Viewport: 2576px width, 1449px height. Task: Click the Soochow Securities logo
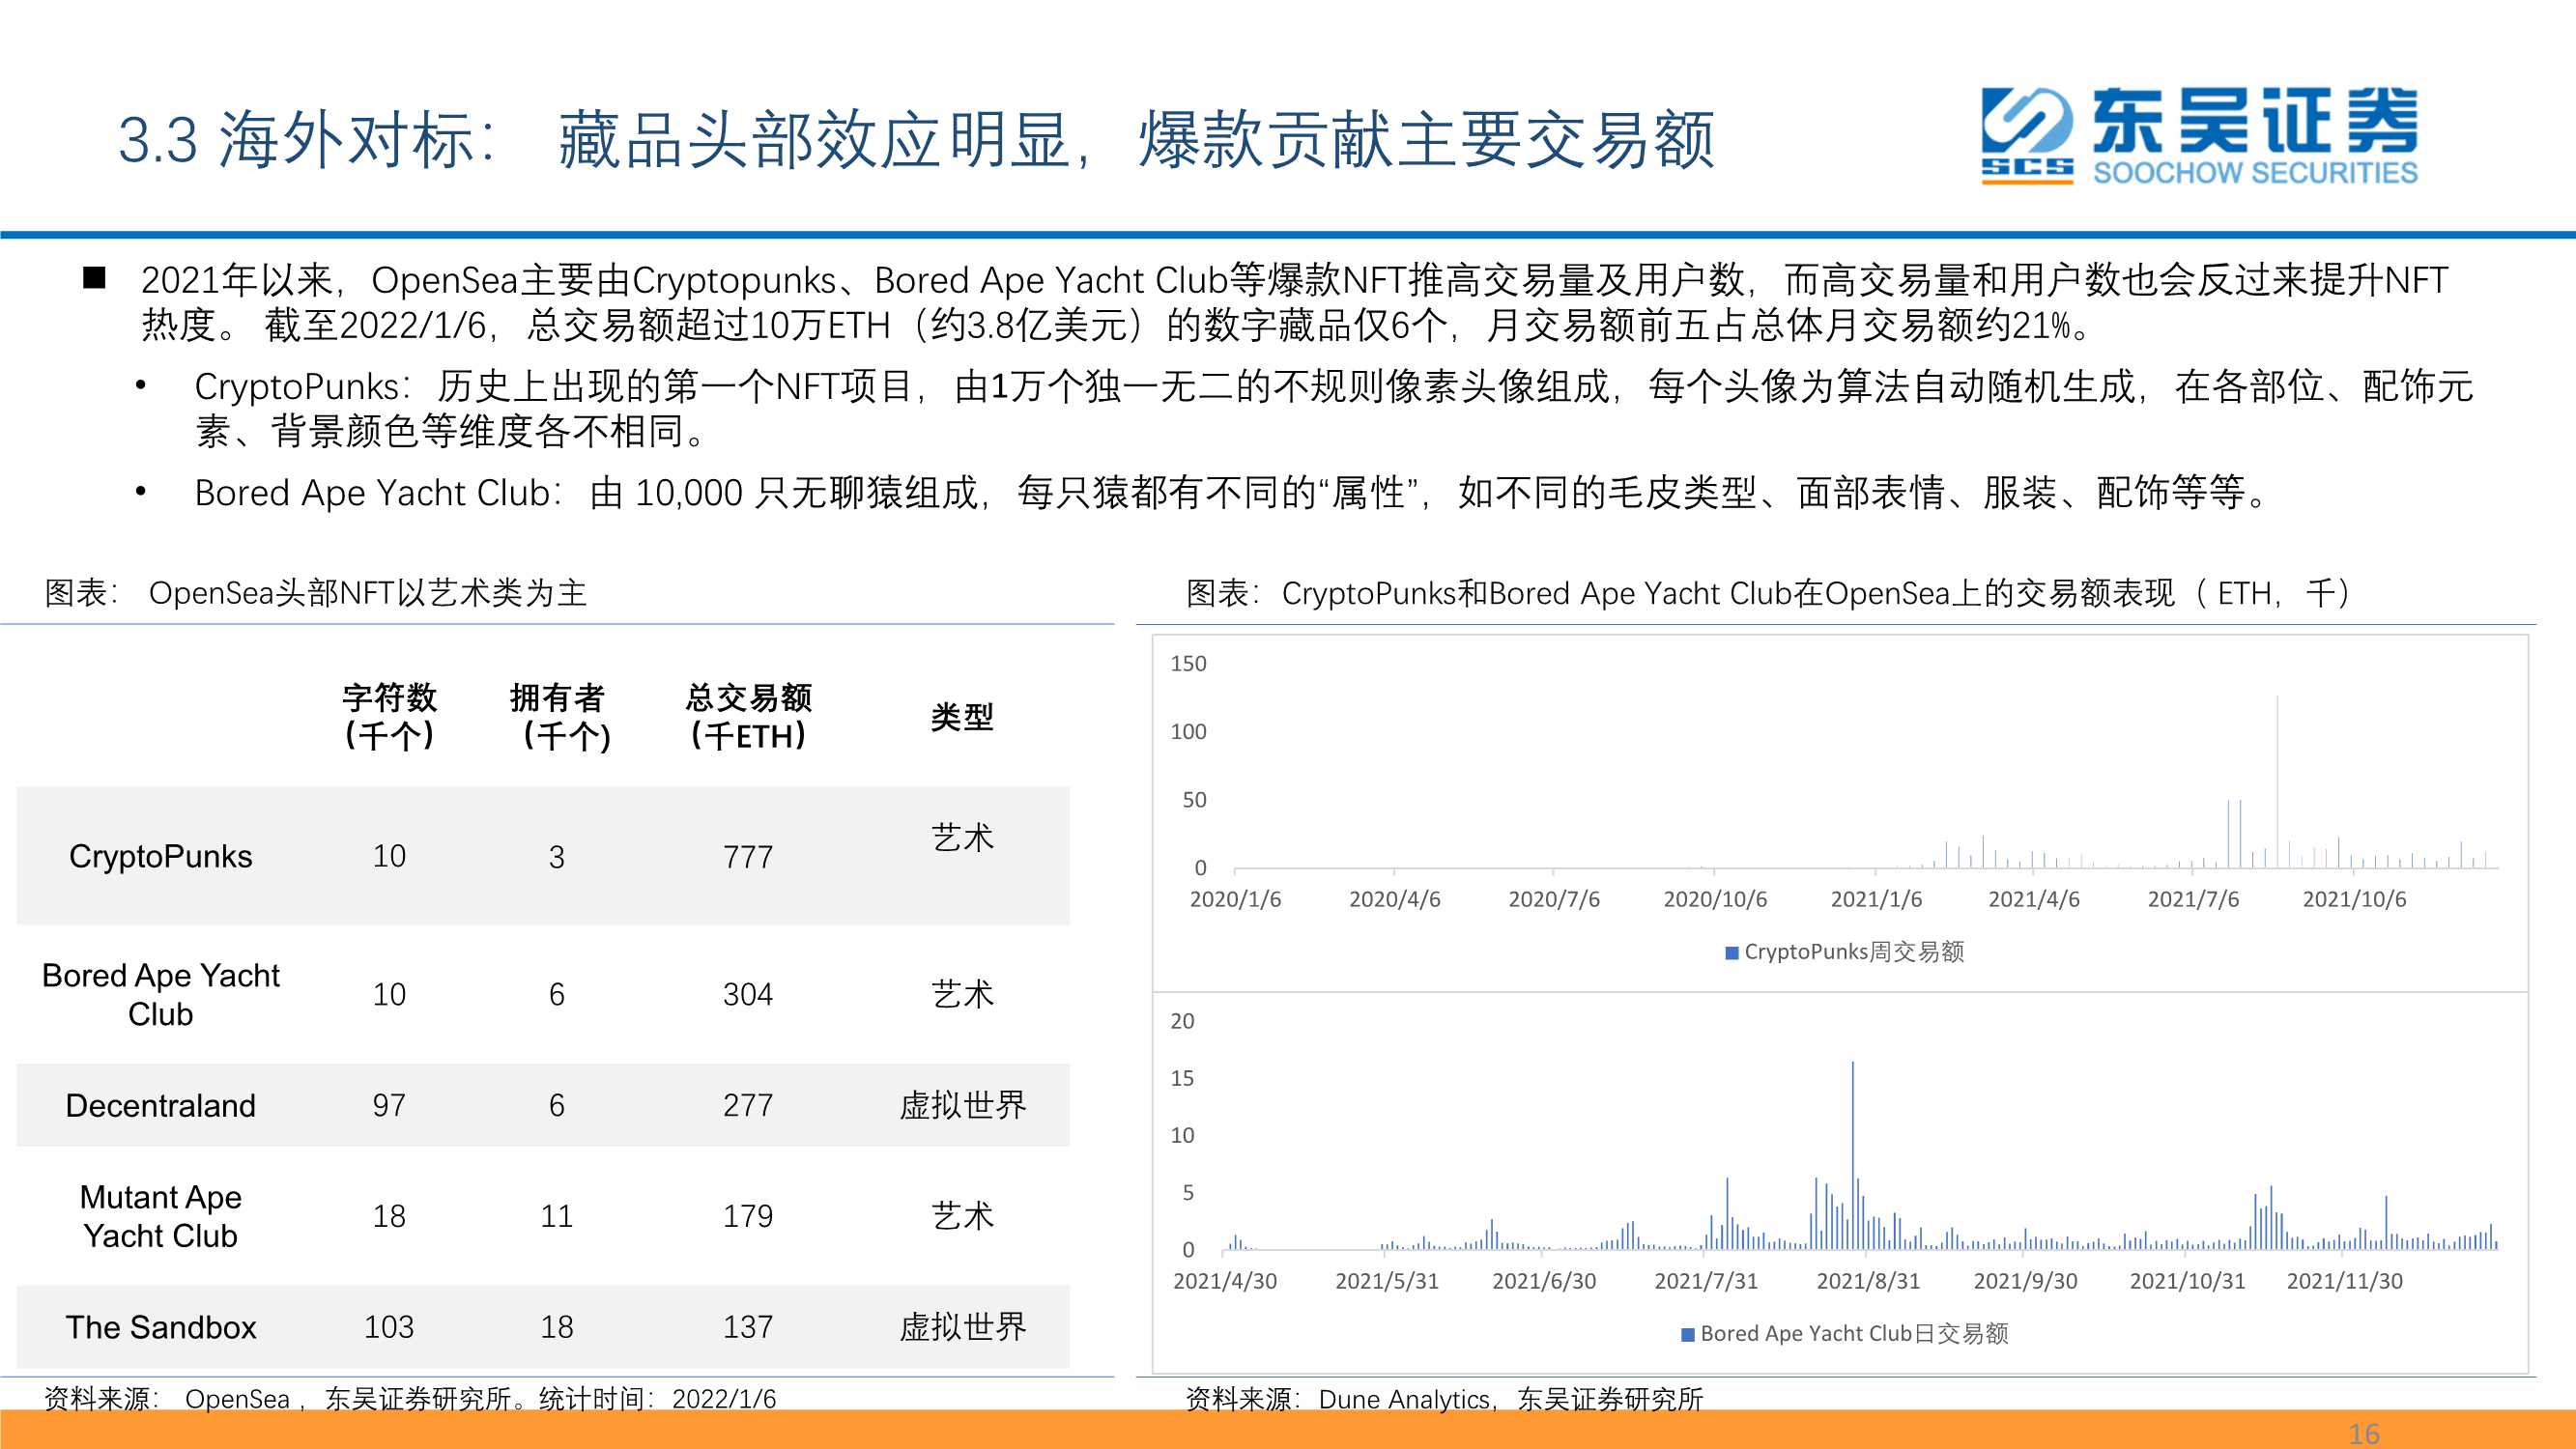click(2199, 136)
